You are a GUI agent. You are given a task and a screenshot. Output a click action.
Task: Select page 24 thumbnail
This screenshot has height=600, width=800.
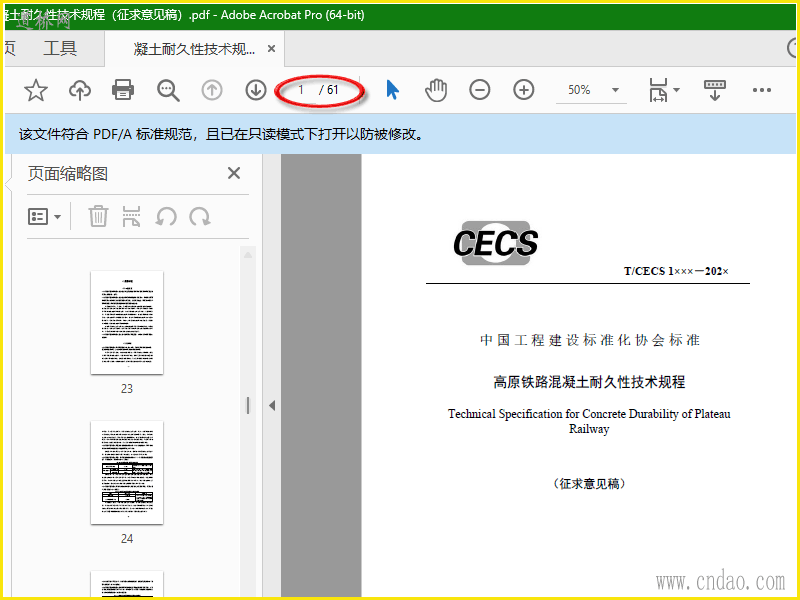coord(127,472)
